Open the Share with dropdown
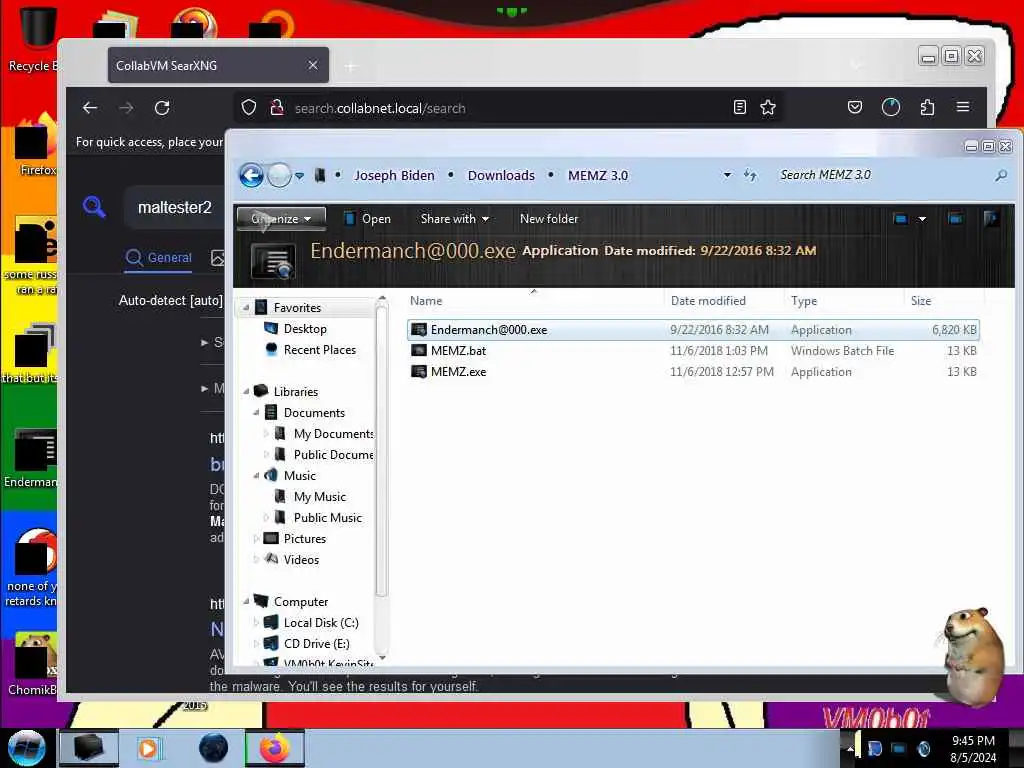 coord(455,219)
